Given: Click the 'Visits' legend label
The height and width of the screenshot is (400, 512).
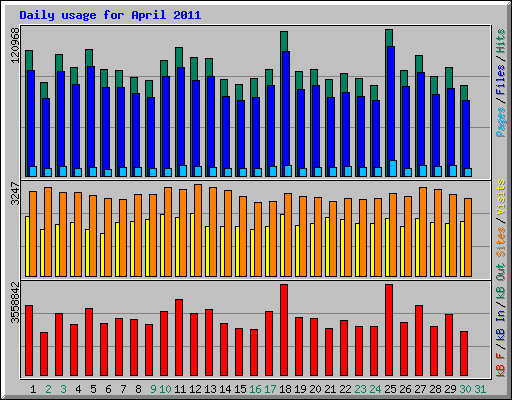Looking at the screenshot, I should click(x=501, y=197).
